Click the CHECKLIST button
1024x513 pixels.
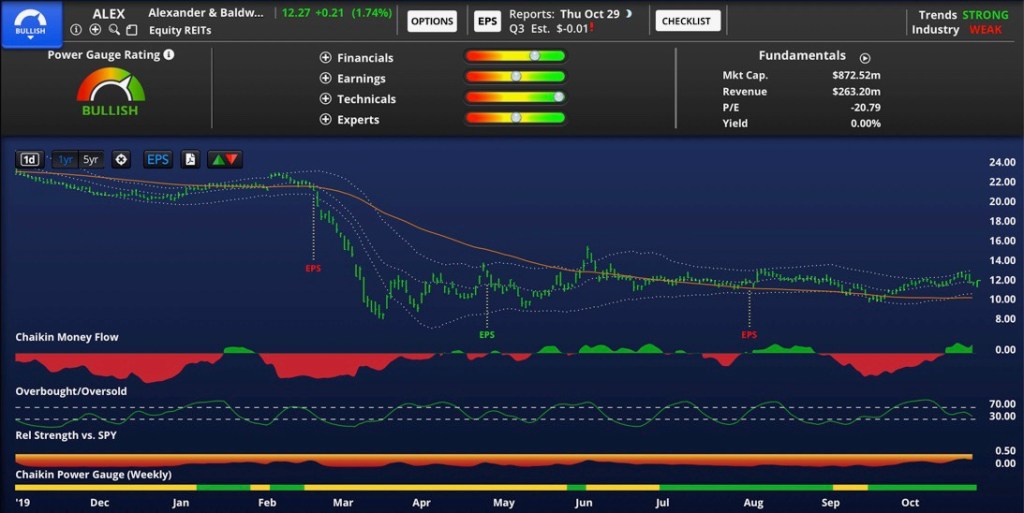[x=687, y=21]
